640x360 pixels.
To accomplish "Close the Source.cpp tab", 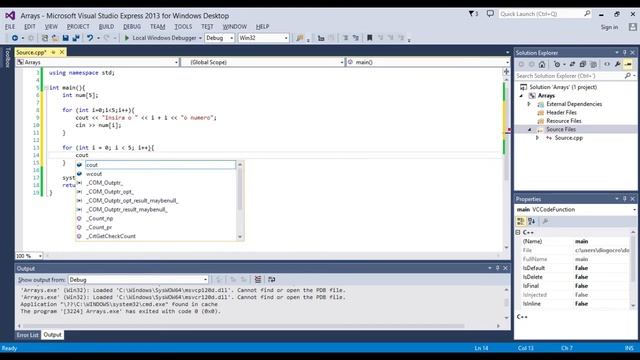I will (x=62, y=52).
